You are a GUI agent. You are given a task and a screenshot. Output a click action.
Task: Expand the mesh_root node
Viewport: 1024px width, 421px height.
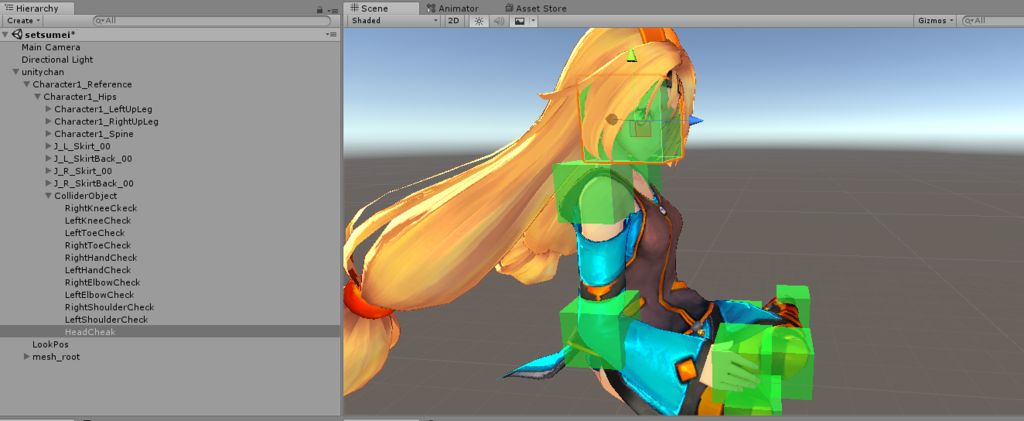(x=27, y=357)
